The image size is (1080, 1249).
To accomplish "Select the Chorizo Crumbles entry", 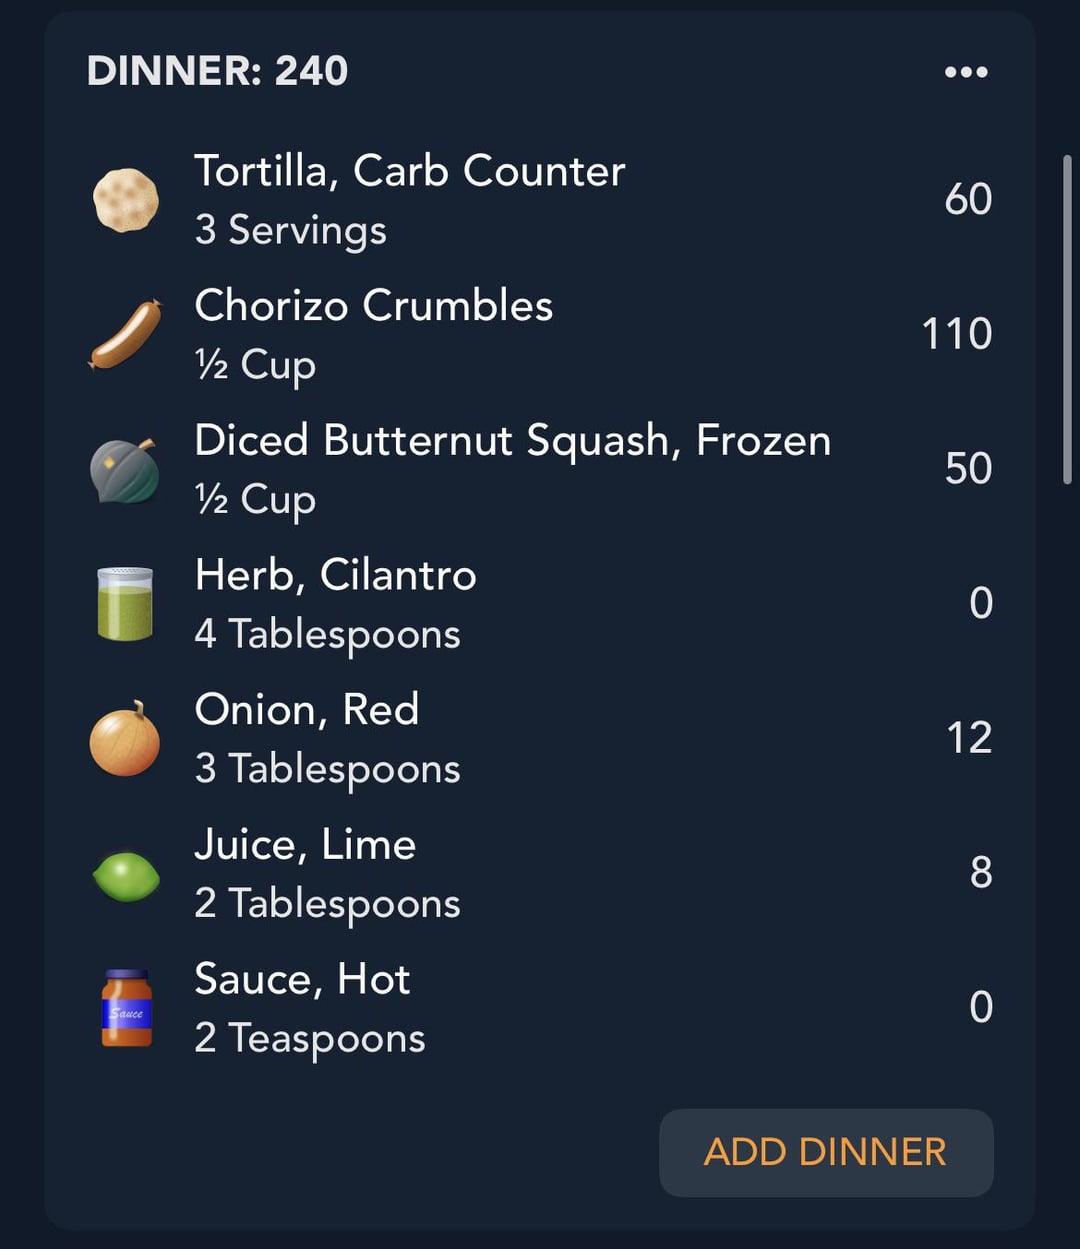I will pyautogui.click(x=373, y=306).
